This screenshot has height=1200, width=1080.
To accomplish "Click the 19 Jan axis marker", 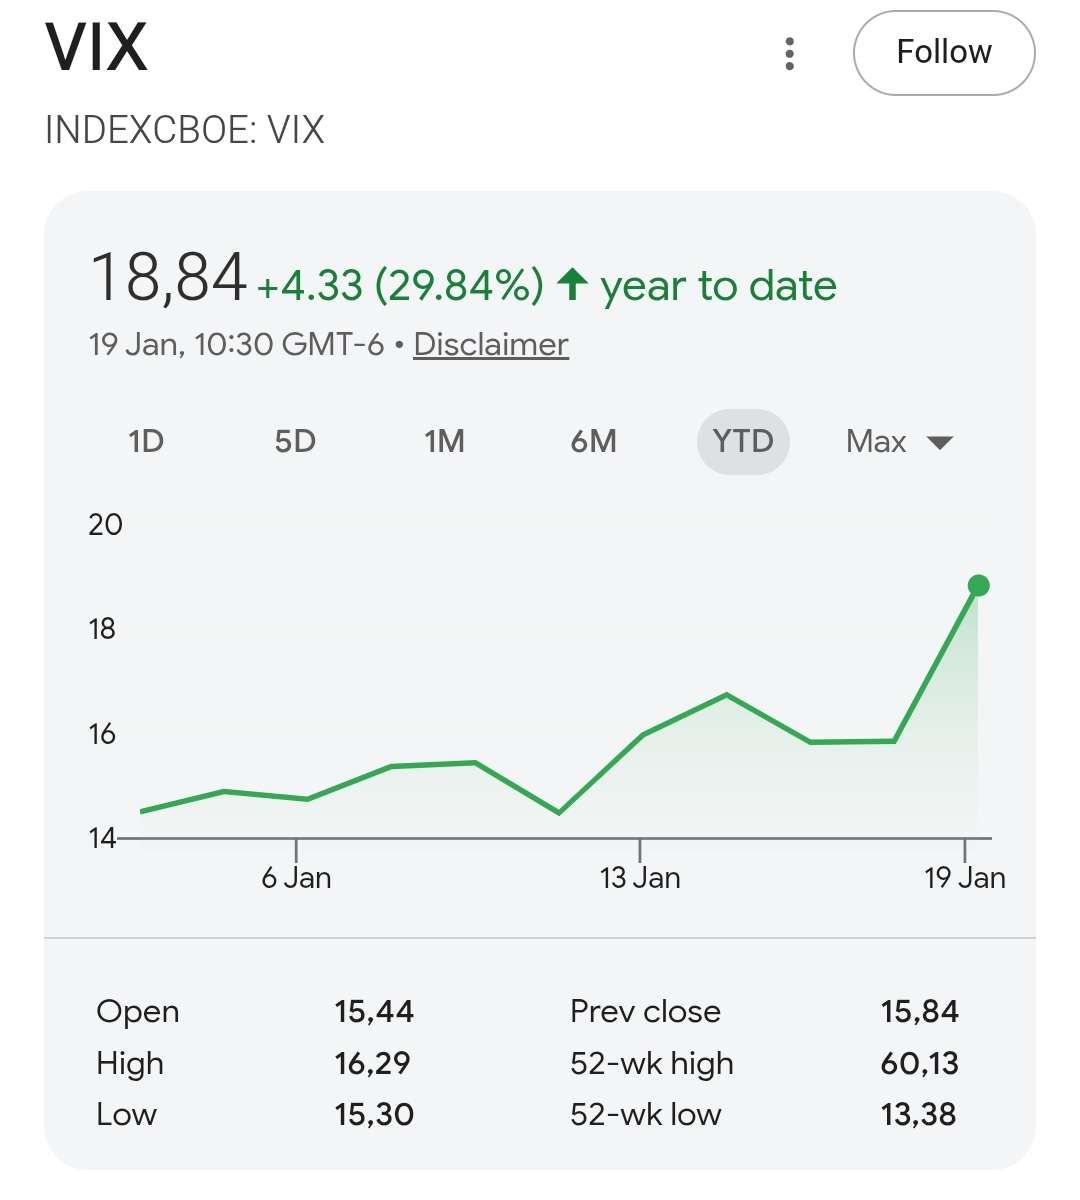I will click(x=964, y=877).
